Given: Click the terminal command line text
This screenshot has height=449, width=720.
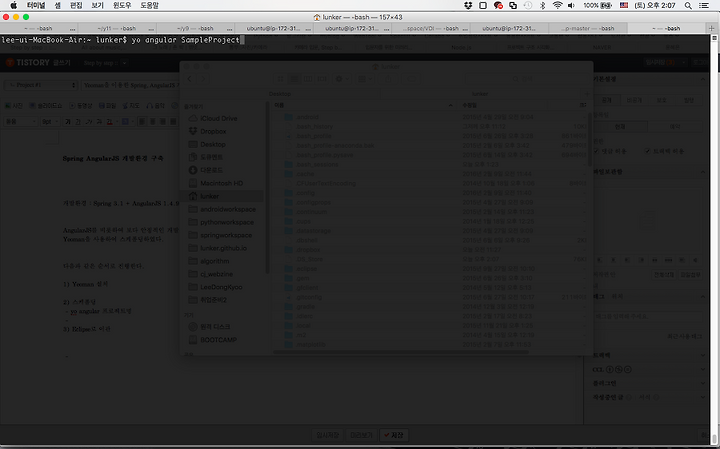Looking at the screenshot, I should coord(121,40).
